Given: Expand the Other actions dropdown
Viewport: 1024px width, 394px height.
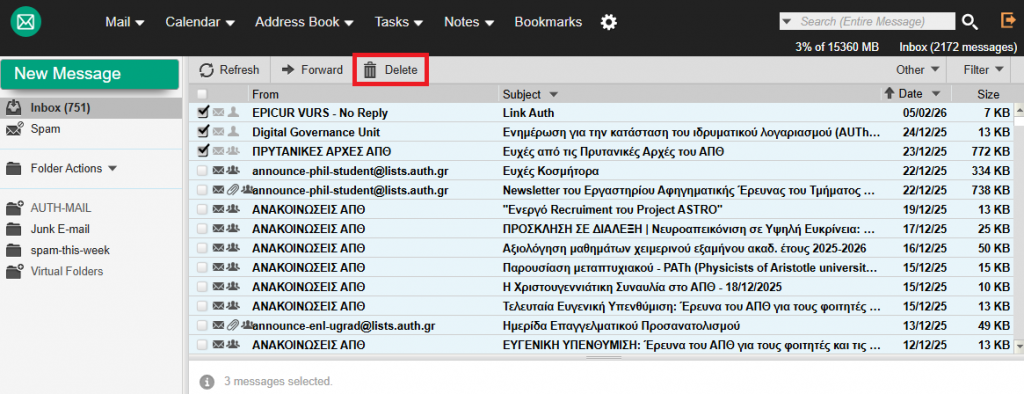Looking at the screenshot, I should coord(918,69).
